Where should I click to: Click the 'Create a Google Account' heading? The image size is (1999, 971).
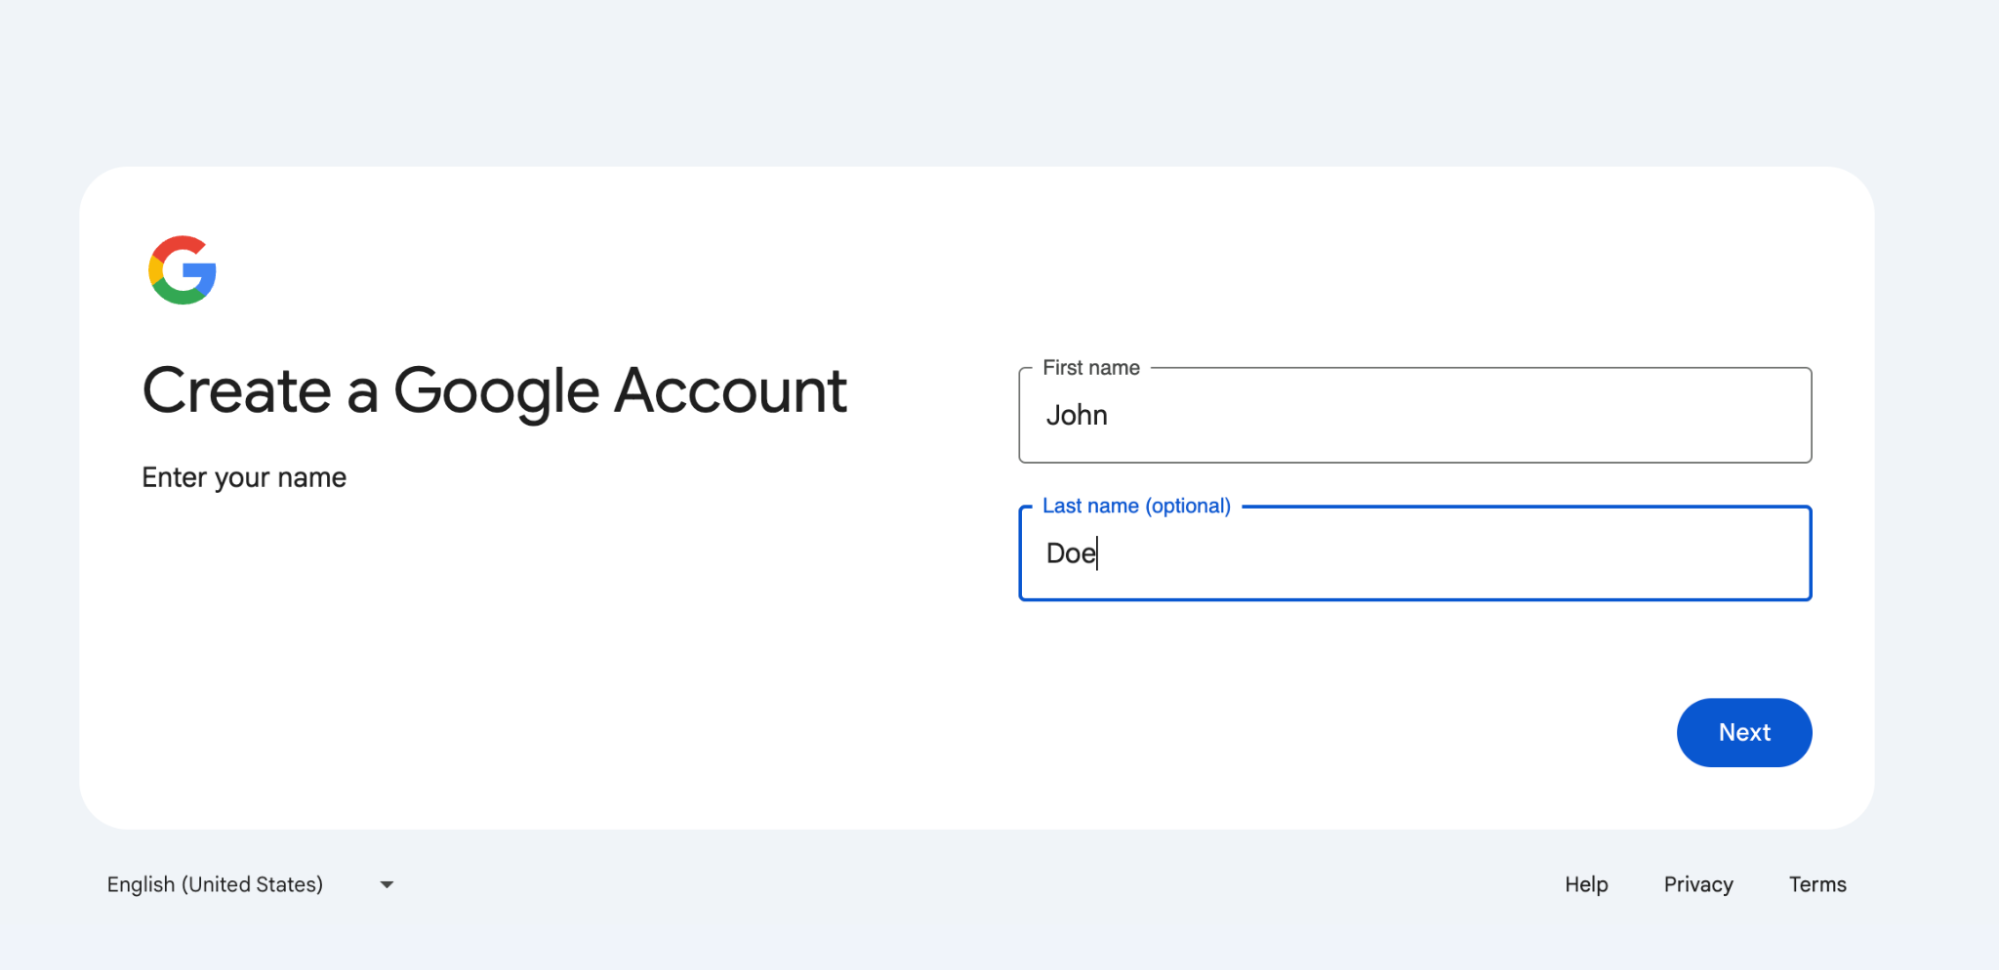tap(494, 391)
